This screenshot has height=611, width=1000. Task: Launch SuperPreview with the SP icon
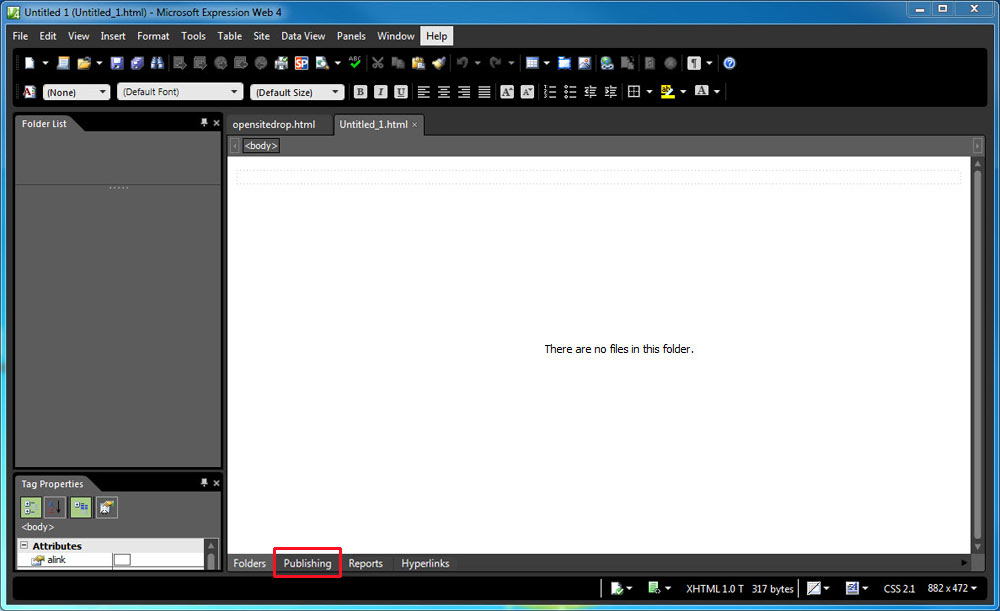click(302, 63)
